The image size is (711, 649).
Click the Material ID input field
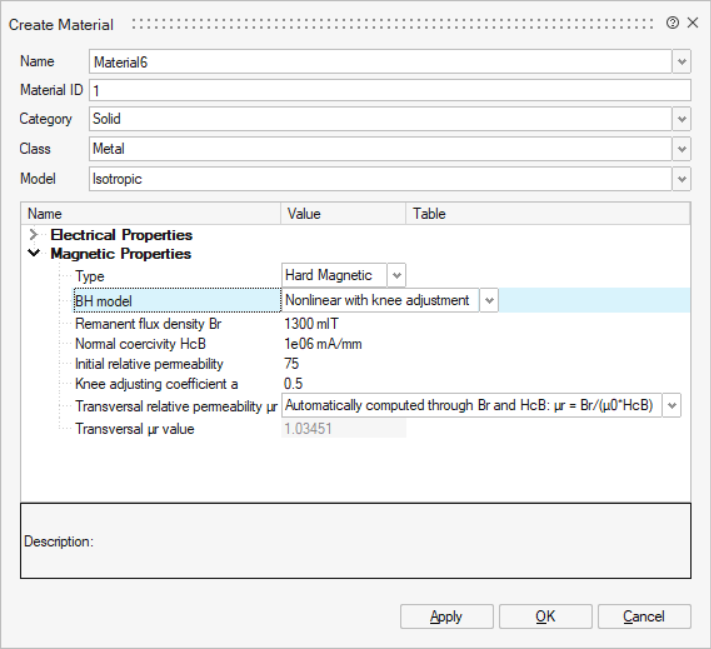[x=390, y=91]
